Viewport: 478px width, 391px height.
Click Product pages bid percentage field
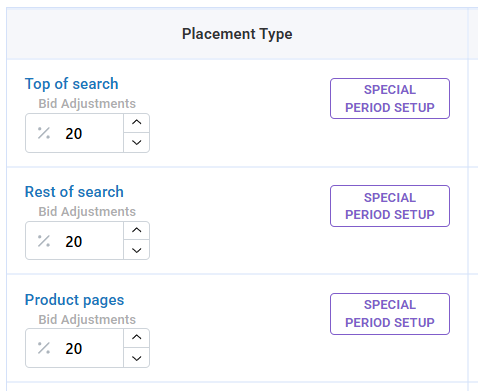74,348
